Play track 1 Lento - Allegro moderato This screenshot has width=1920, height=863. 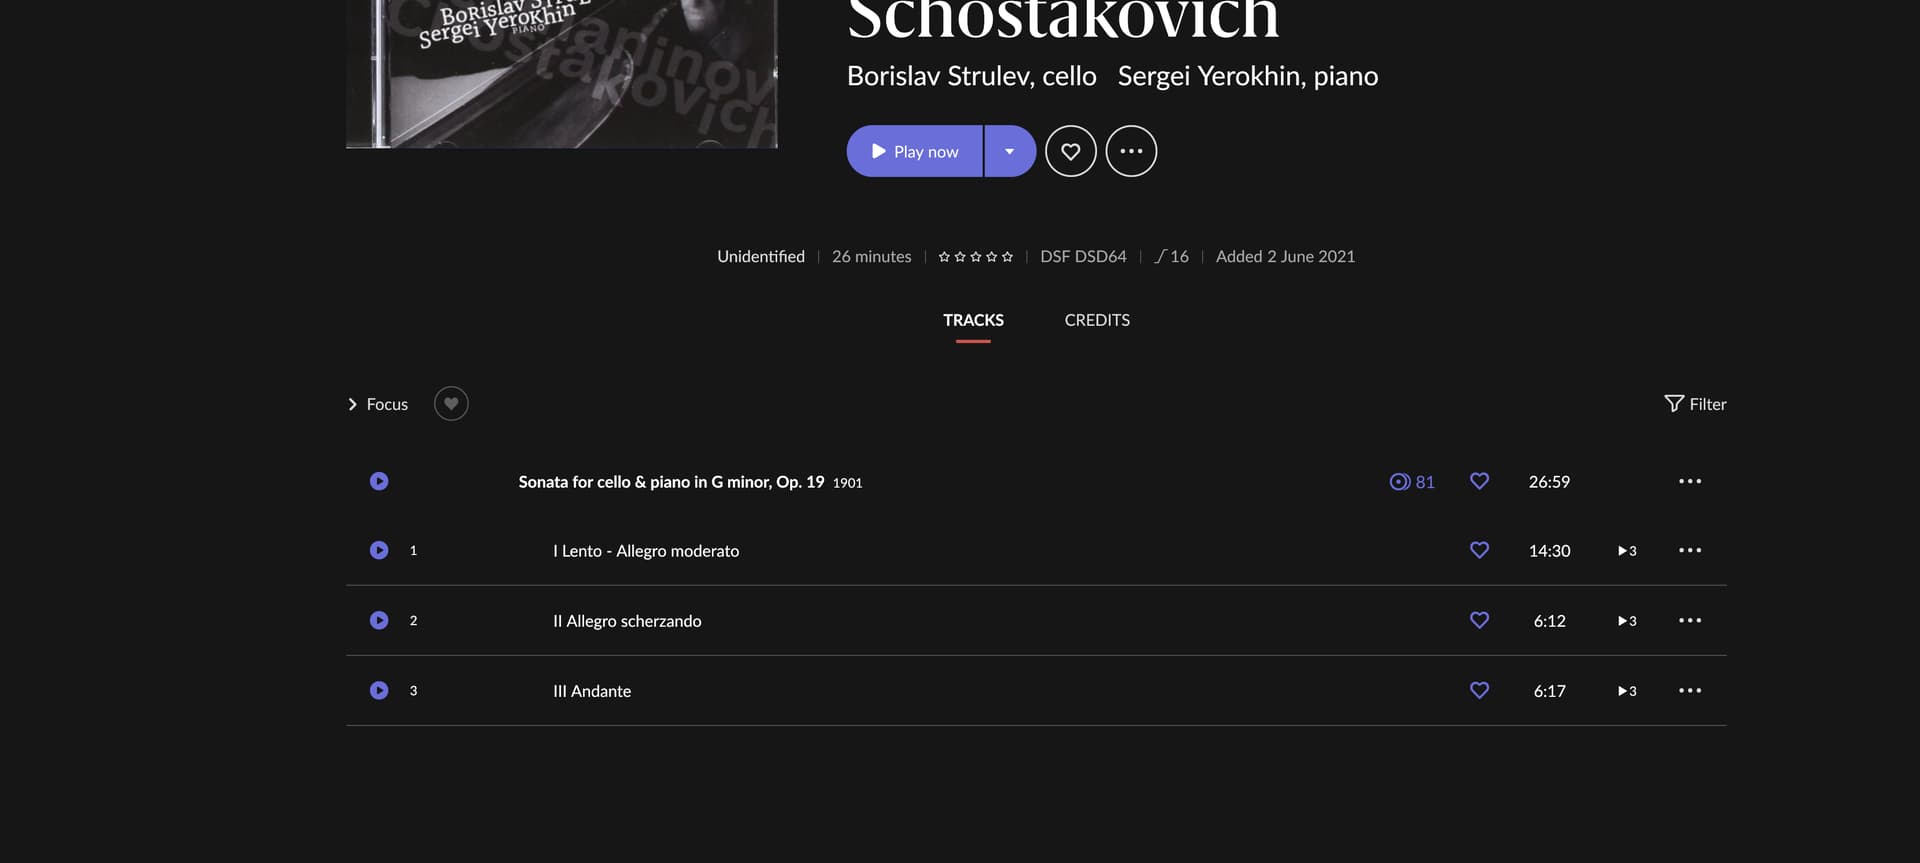(x=379, y=550)
